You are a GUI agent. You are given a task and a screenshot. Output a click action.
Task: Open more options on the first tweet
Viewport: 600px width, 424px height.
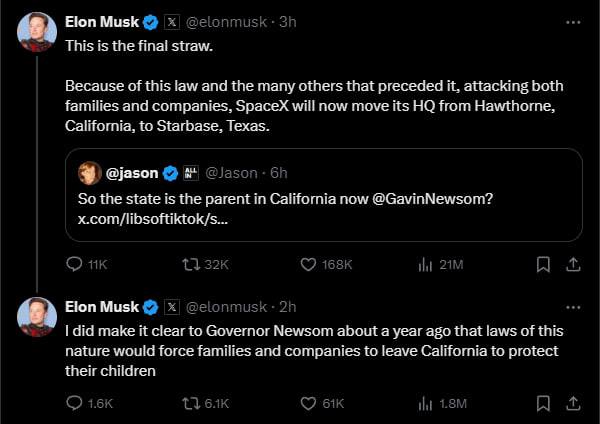(573, 23)
